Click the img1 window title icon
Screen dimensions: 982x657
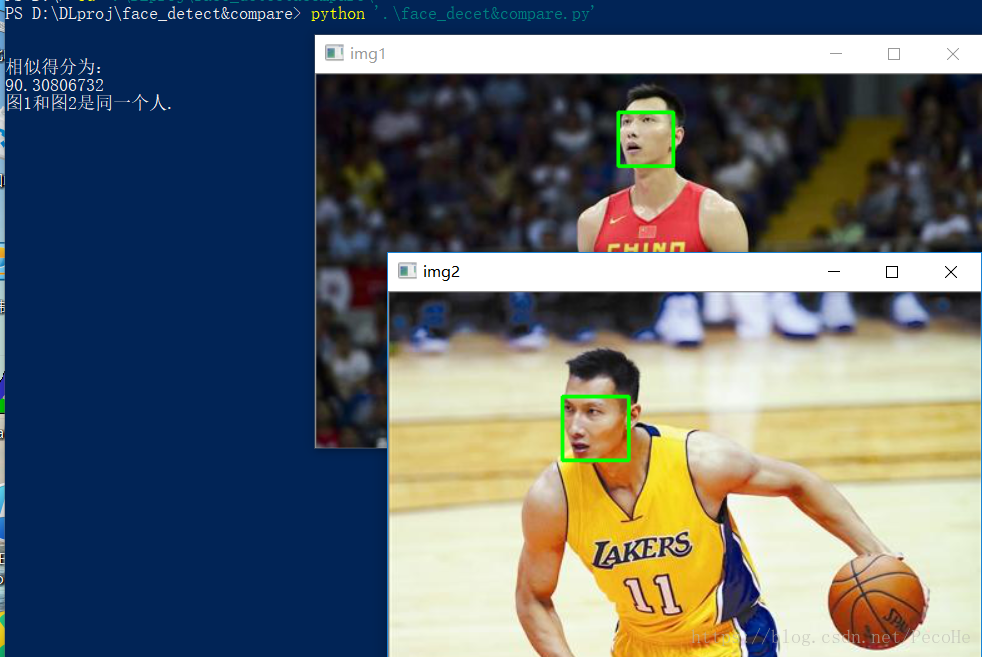[334, 53]
